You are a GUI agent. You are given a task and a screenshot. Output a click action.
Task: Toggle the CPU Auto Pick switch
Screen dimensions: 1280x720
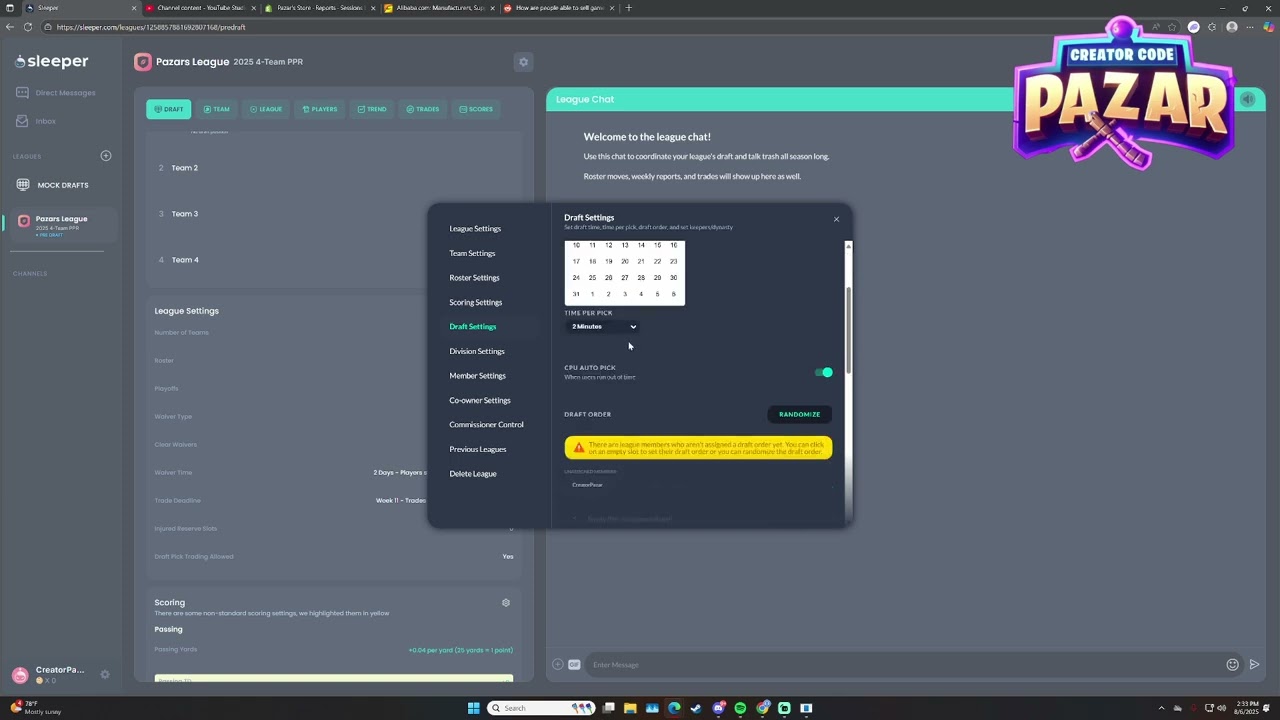(x=823, y=372)
